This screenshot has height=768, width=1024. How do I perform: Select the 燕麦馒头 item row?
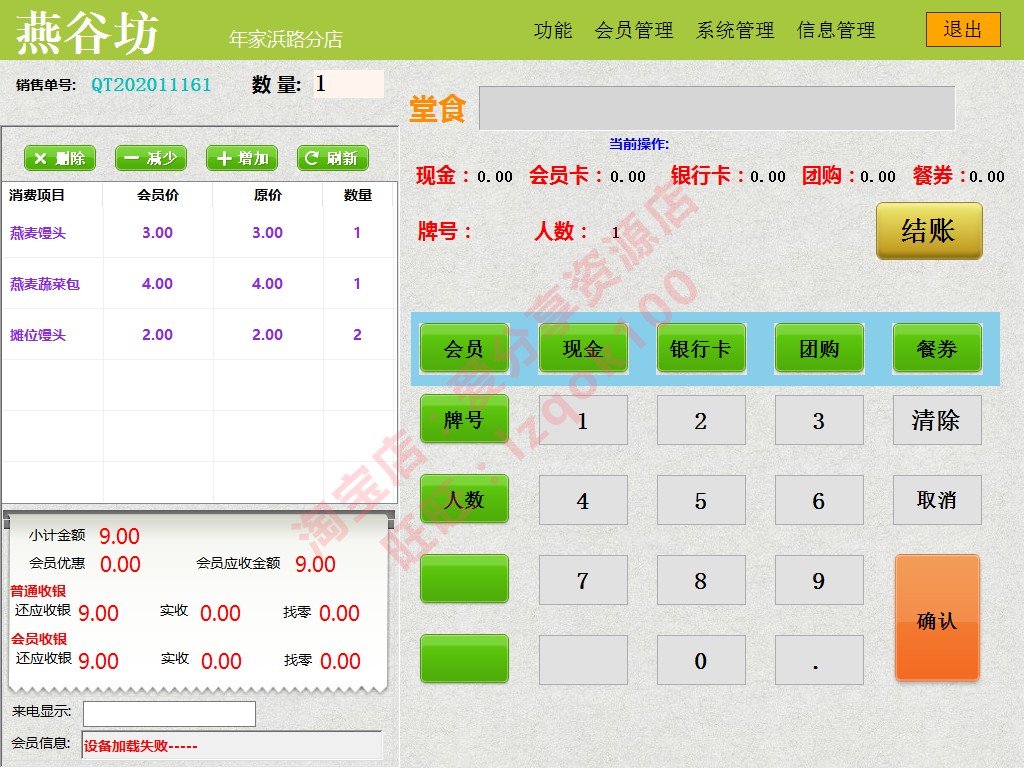pos(199,232)
